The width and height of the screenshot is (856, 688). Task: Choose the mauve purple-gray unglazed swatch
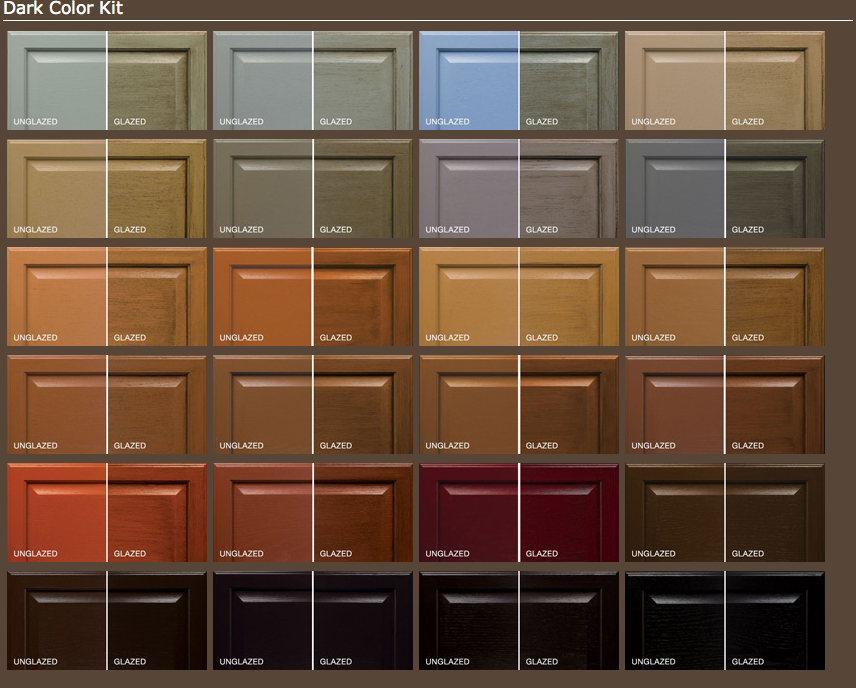pos(468,188)
